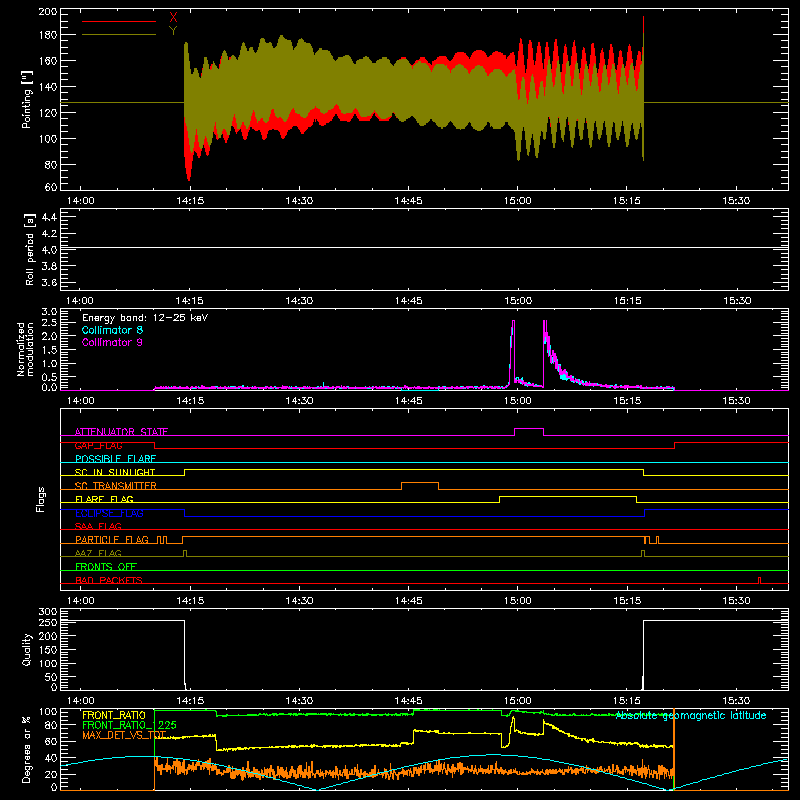
Task: Click 15:00 time label below Pointing panel
Action: [517, 201]
